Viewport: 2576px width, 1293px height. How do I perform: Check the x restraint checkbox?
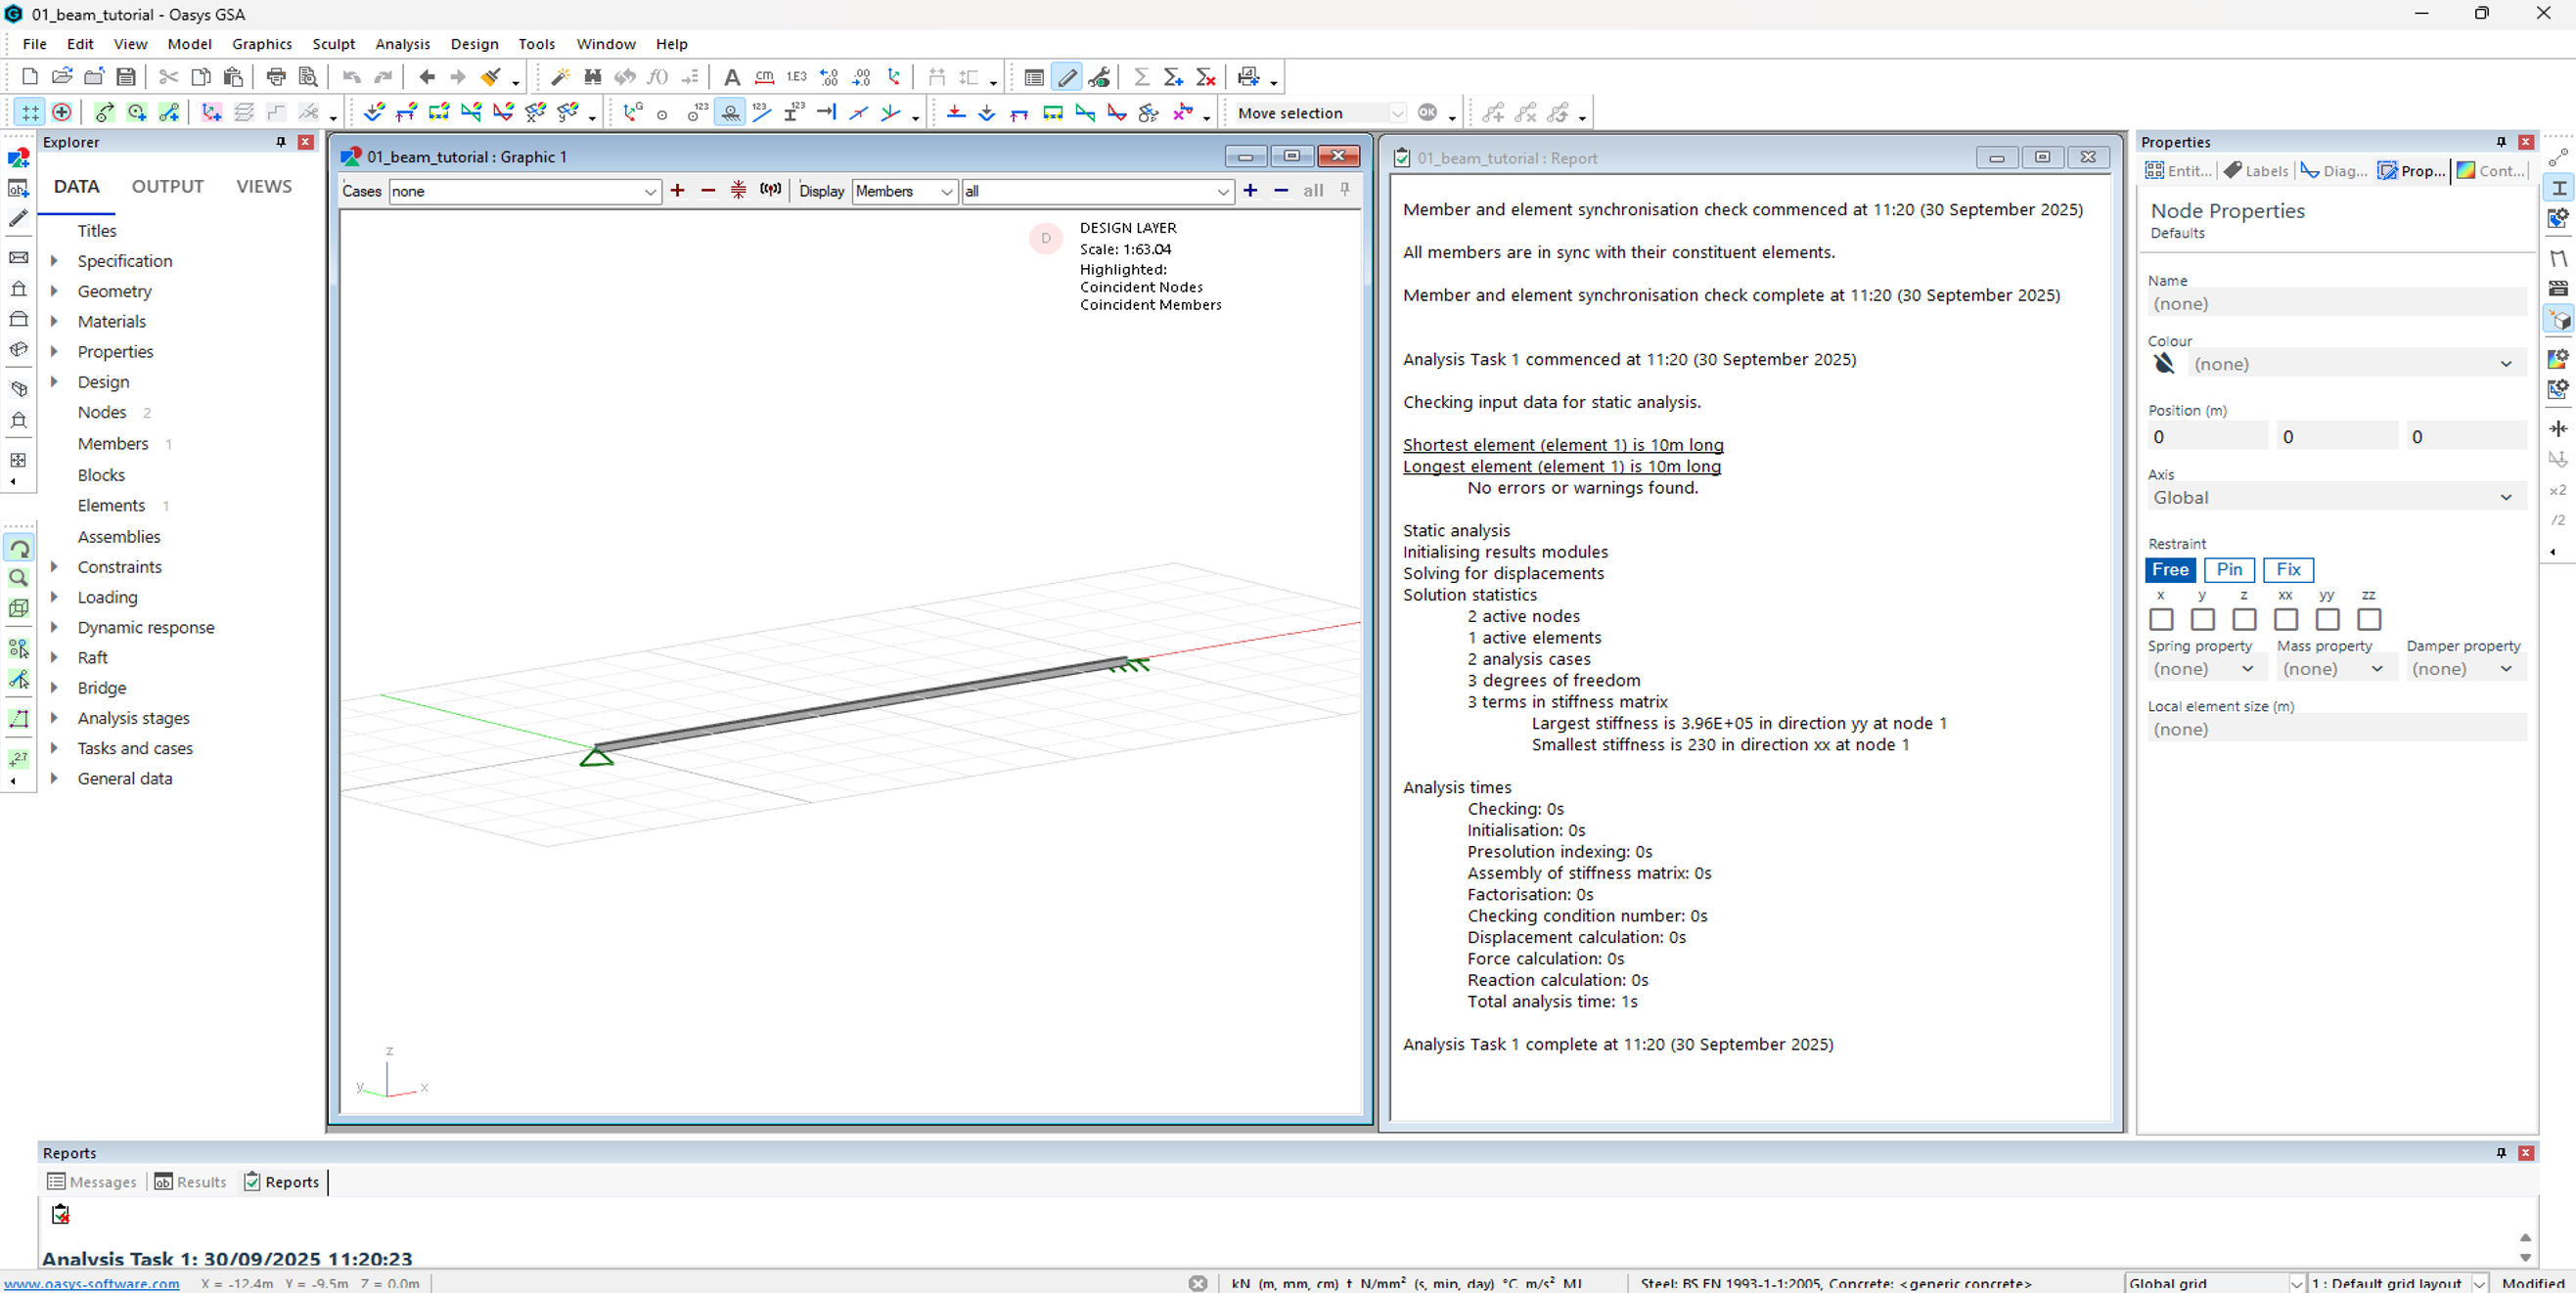tap(2161, 619)
